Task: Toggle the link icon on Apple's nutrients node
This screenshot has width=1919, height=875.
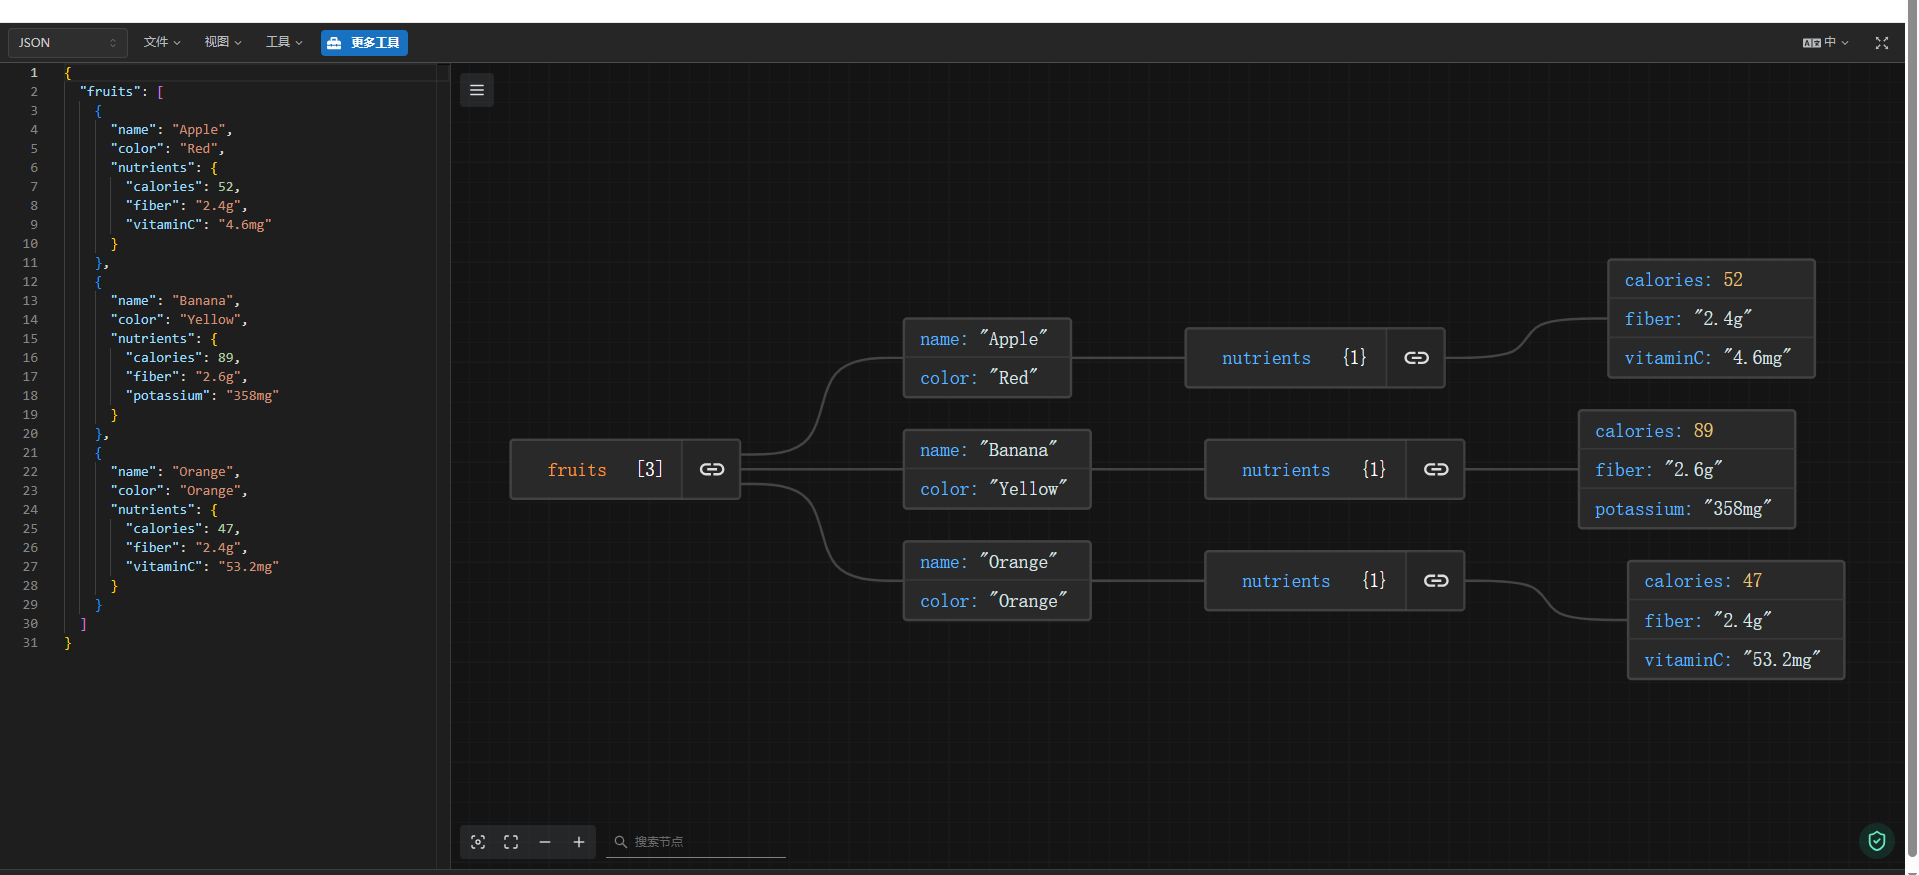Action: (1416, 358)
